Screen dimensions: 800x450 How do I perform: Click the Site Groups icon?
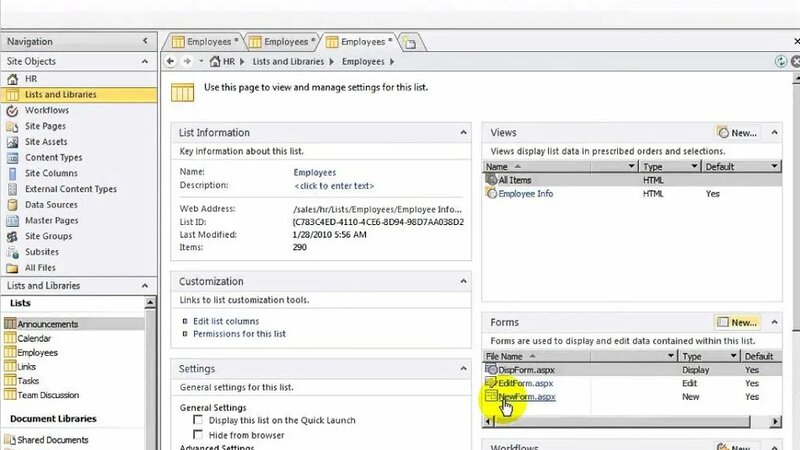point(12,236)
